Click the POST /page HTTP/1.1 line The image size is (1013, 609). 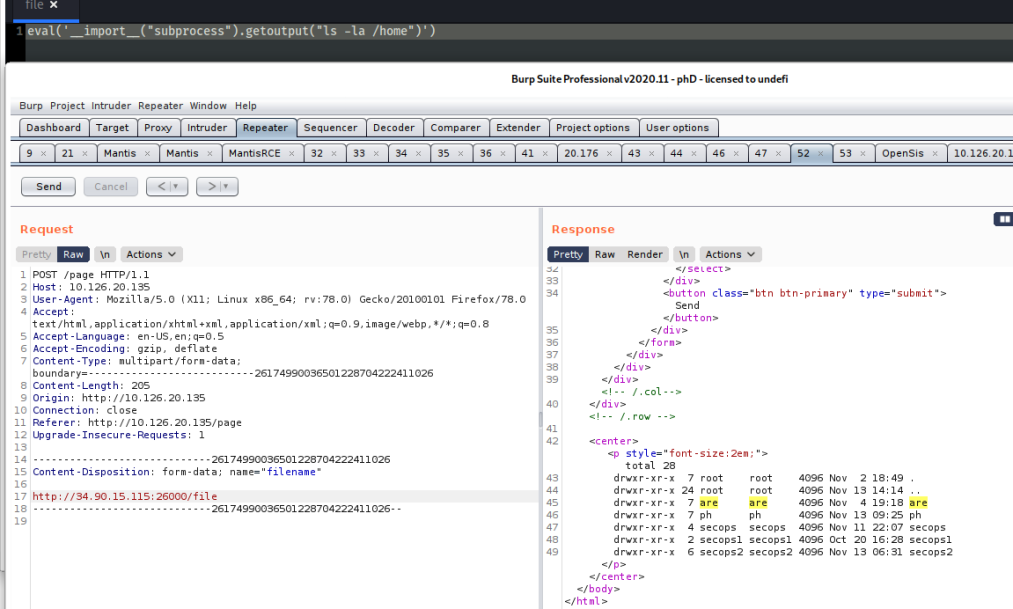90,274
